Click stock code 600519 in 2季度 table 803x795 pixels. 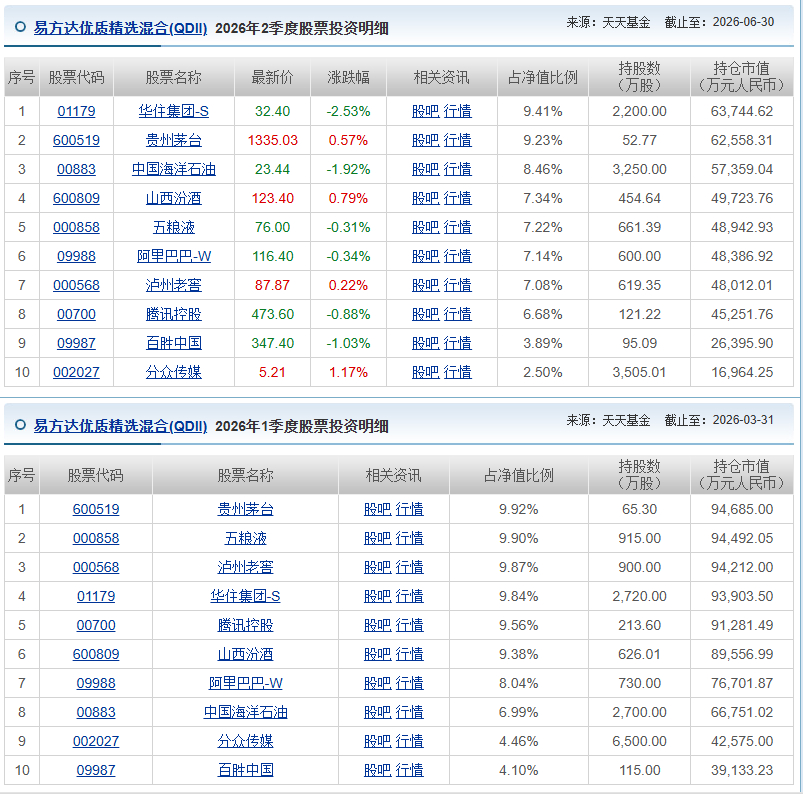pyautogui.click(x=76, y=140)
